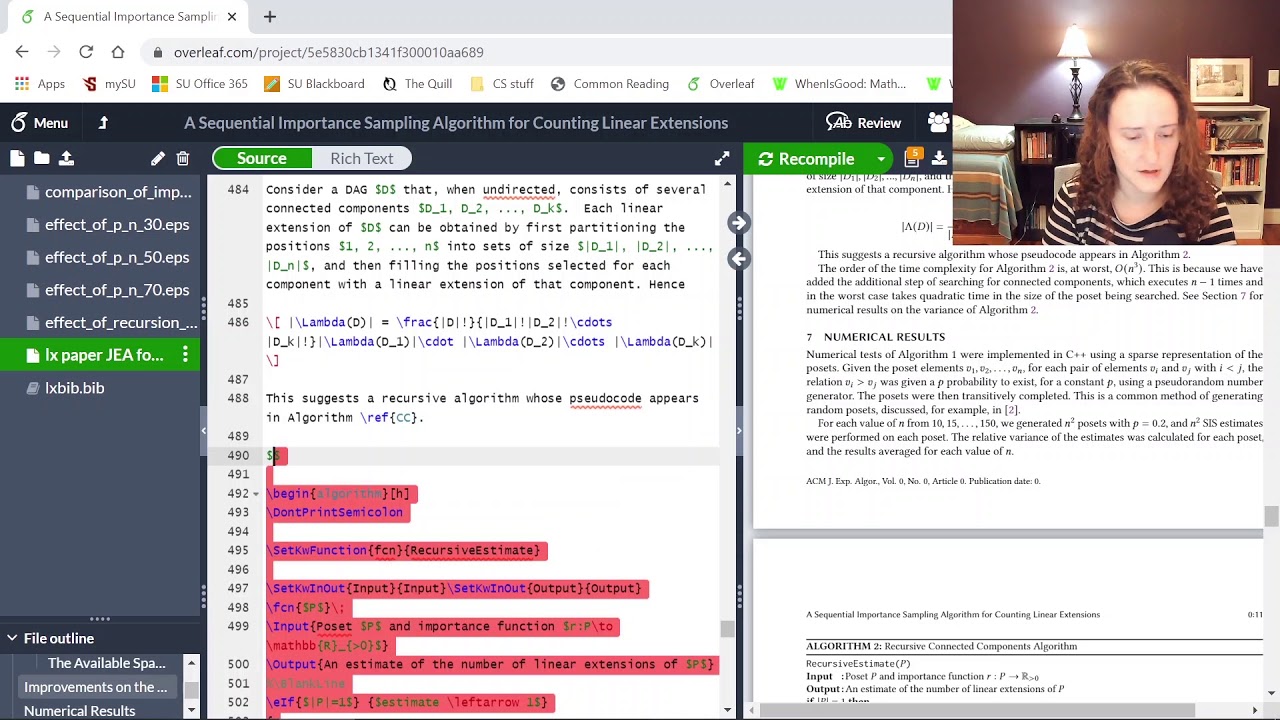Click the up-arrow back to projects icon
This screenshot has height=720, width=1280.
pos(103,123)
